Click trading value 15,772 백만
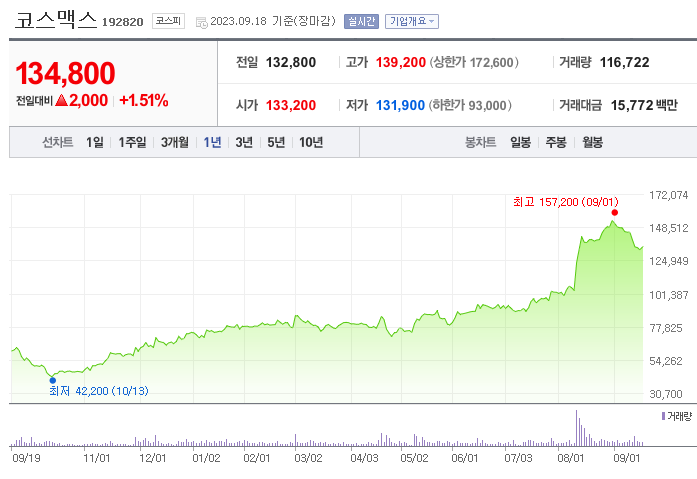The image size is (697, 479). coord(644,105)
